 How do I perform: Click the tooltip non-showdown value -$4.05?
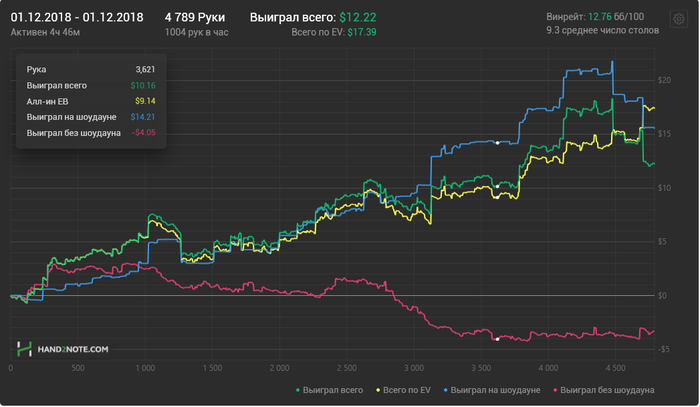(x=144, y=133)
